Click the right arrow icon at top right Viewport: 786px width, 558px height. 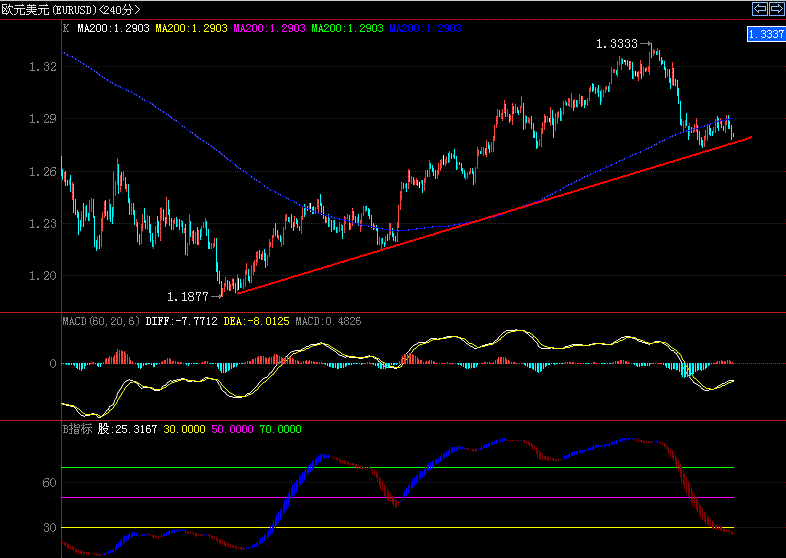click(x=776, y=9)
